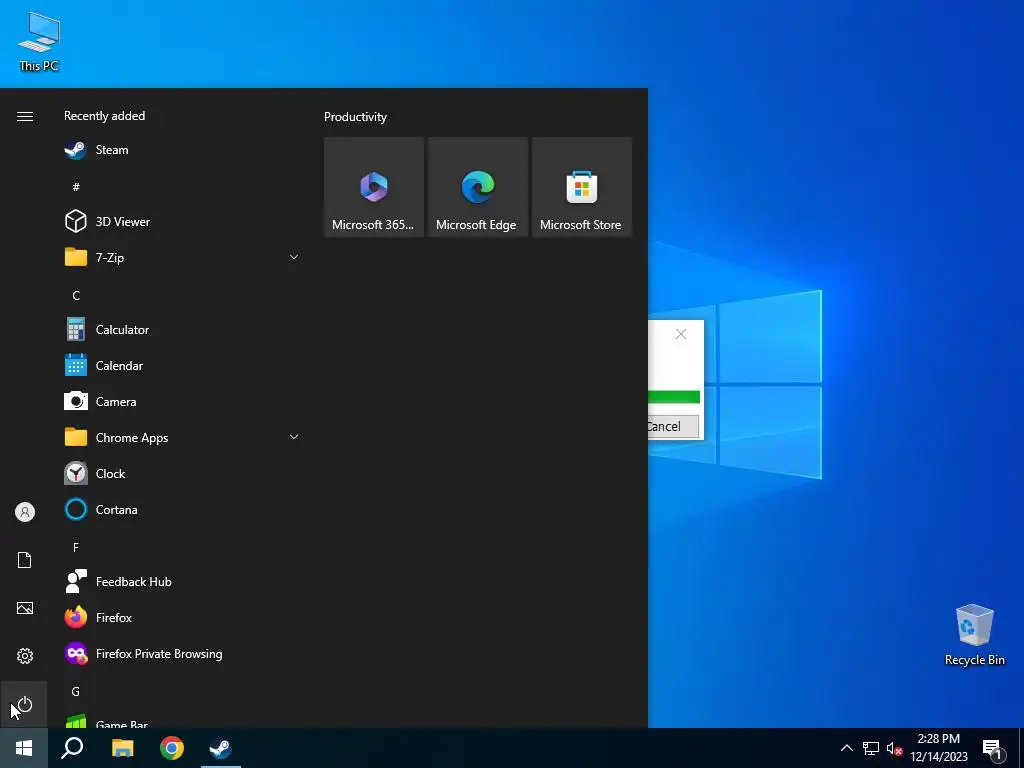
Task: Click the Productivity group heading
Action: [355, 117]
